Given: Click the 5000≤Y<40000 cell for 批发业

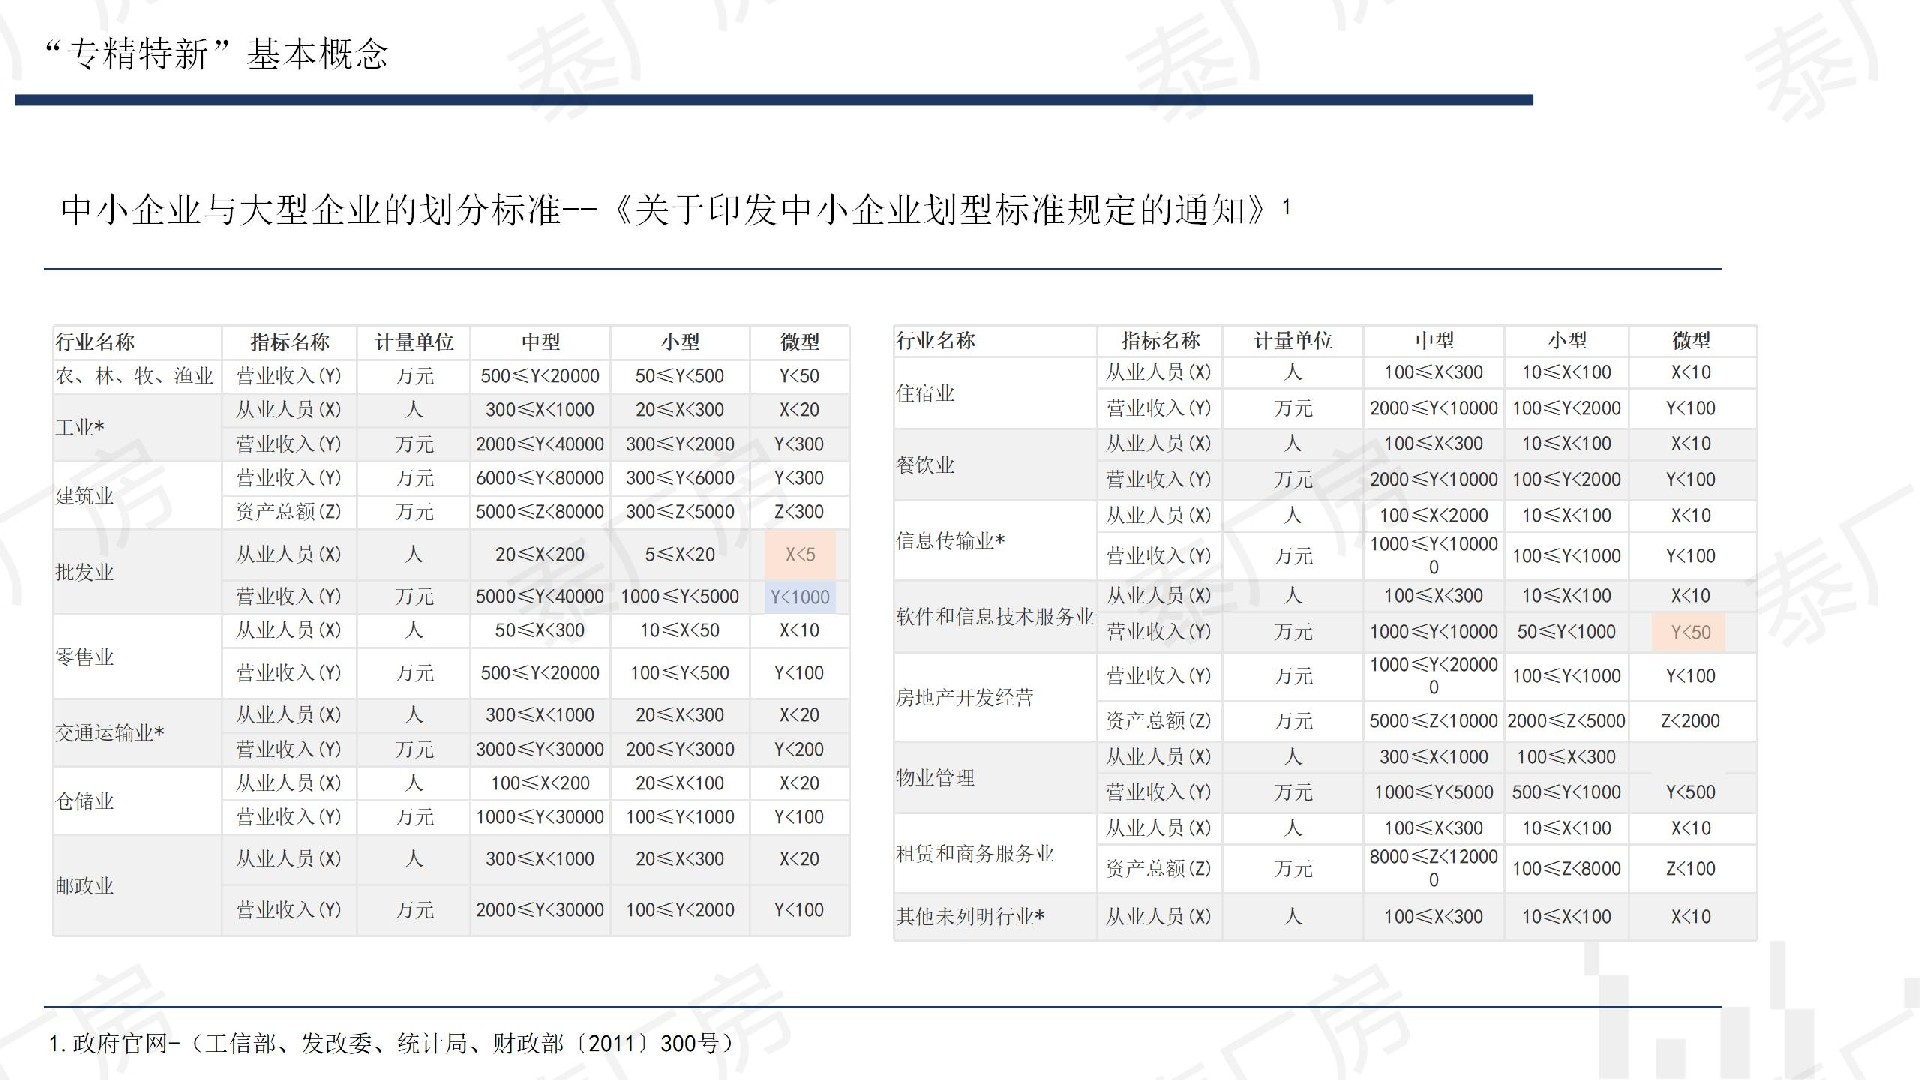Looking at the screenshot, I should (x=540, y=597).
